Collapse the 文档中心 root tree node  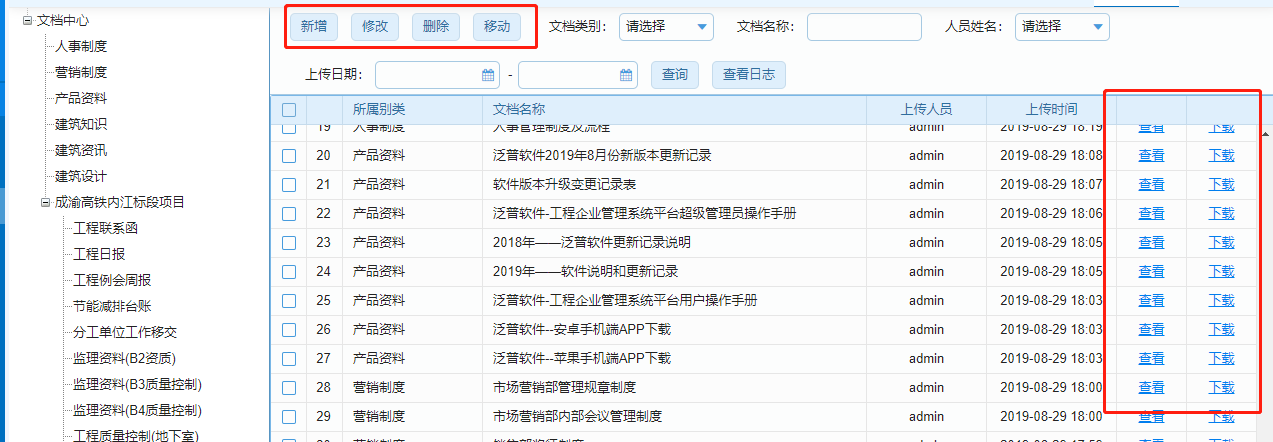click(28, 20)
